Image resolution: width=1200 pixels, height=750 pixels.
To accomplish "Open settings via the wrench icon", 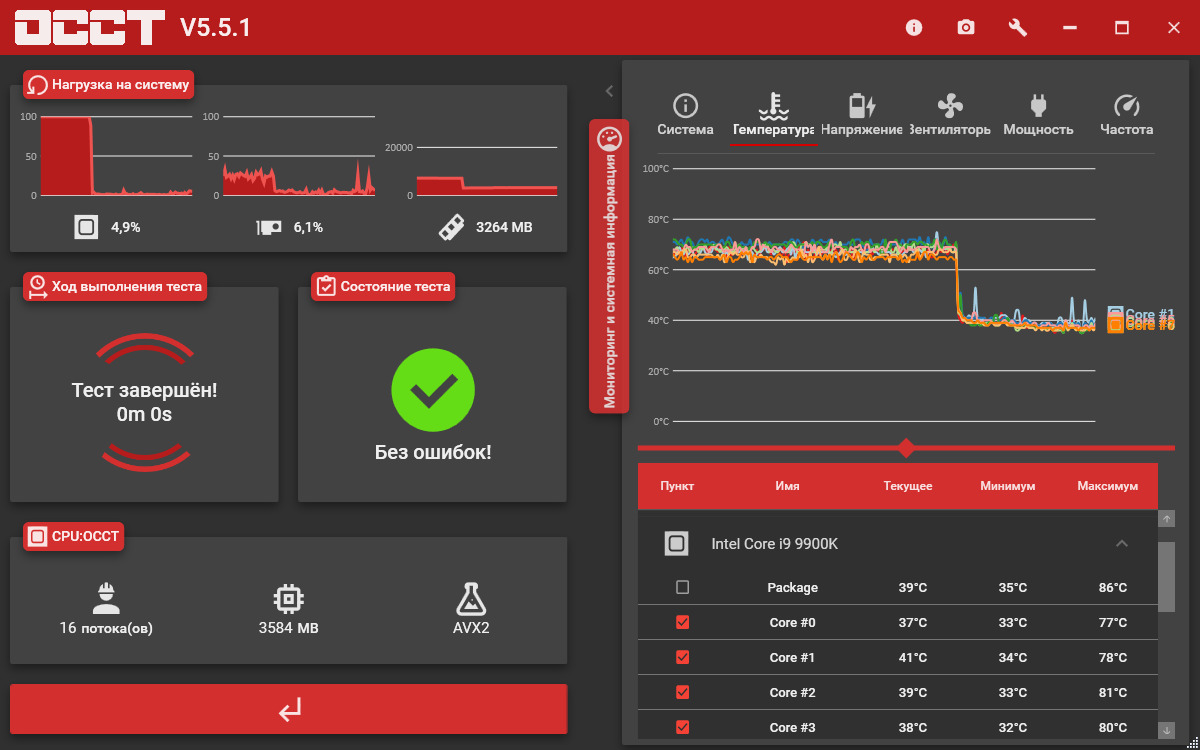I will (x=1018, y=27).
